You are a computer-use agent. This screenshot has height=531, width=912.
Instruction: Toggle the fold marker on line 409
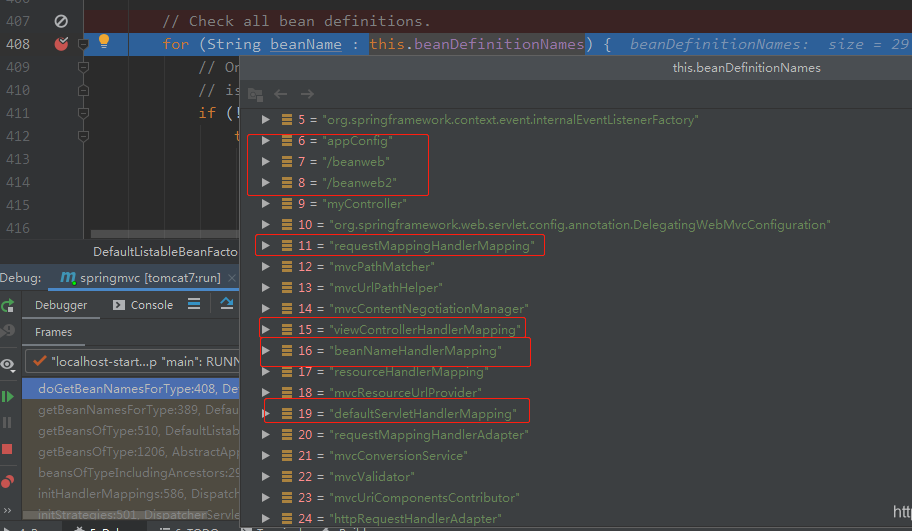(83, 67)
